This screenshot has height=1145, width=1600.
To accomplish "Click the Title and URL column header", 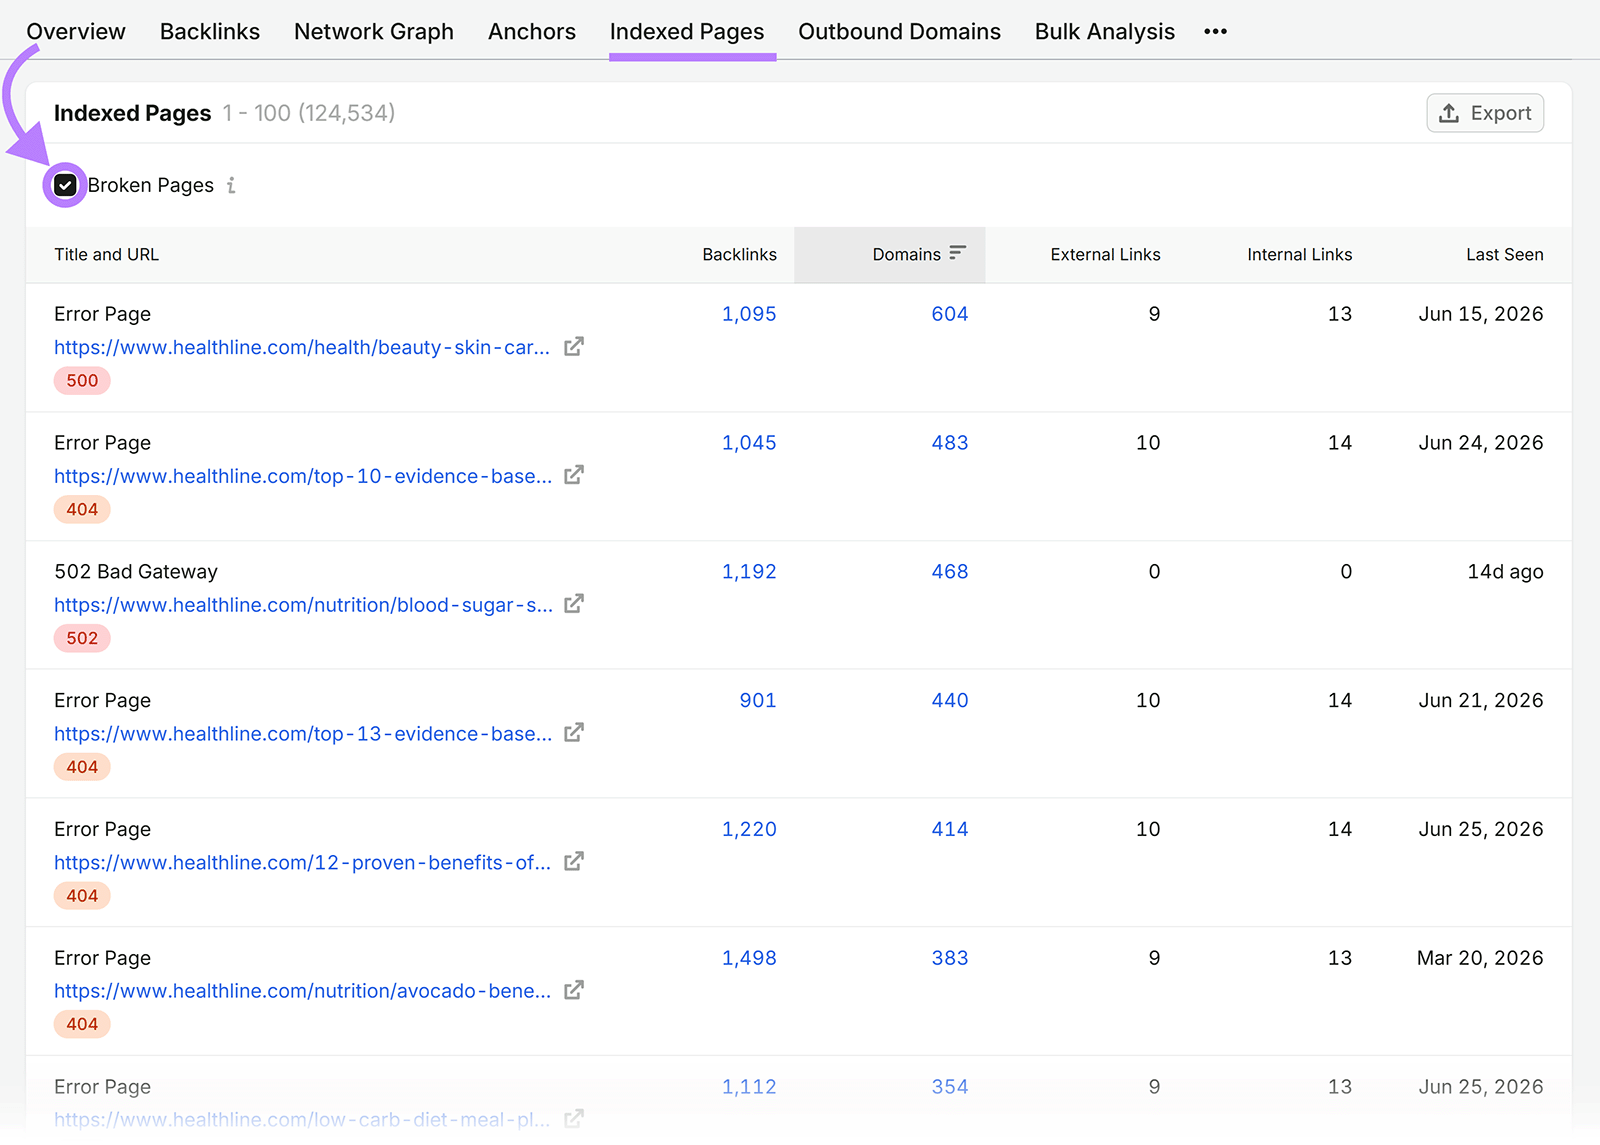I will click(106, 255).
